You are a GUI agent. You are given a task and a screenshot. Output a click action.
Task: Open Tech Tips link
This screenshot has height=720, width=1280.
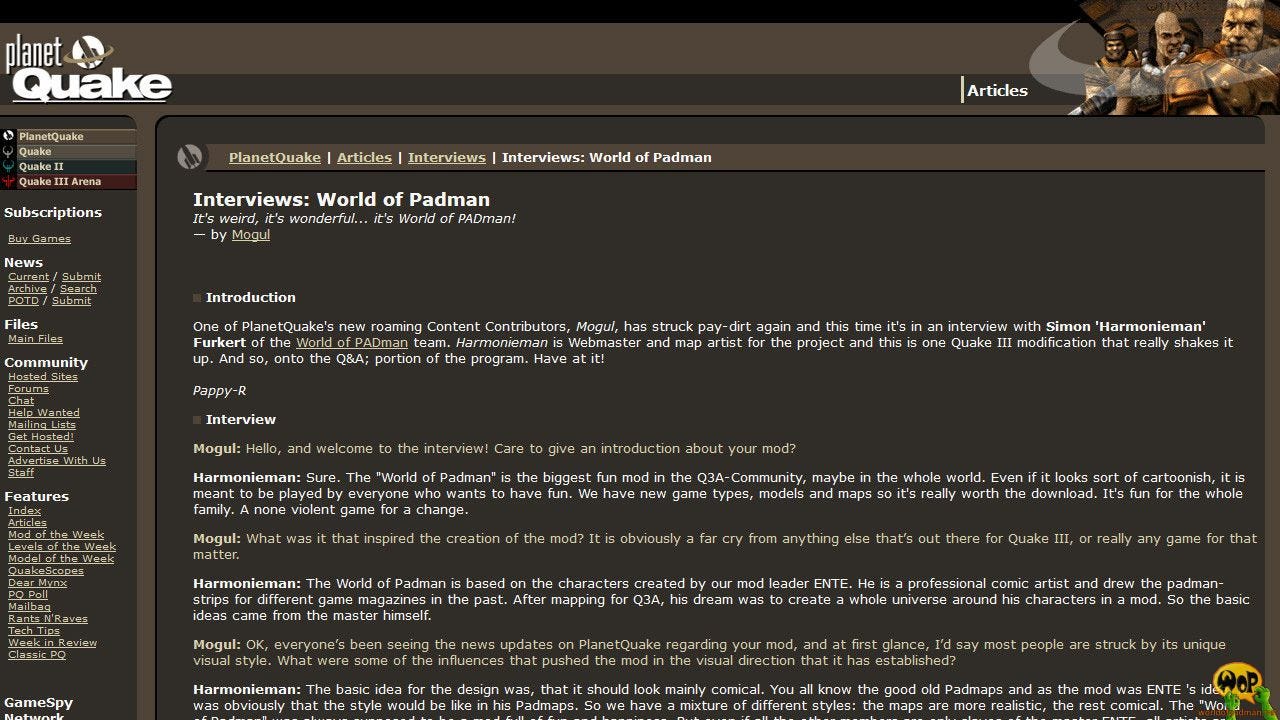34,630
